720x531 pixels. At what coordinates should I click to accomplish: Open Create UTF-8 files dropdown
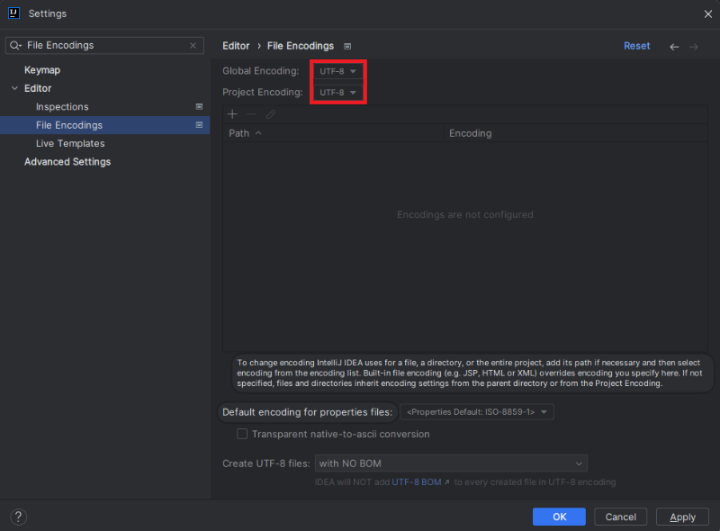(x=451, y=463)
